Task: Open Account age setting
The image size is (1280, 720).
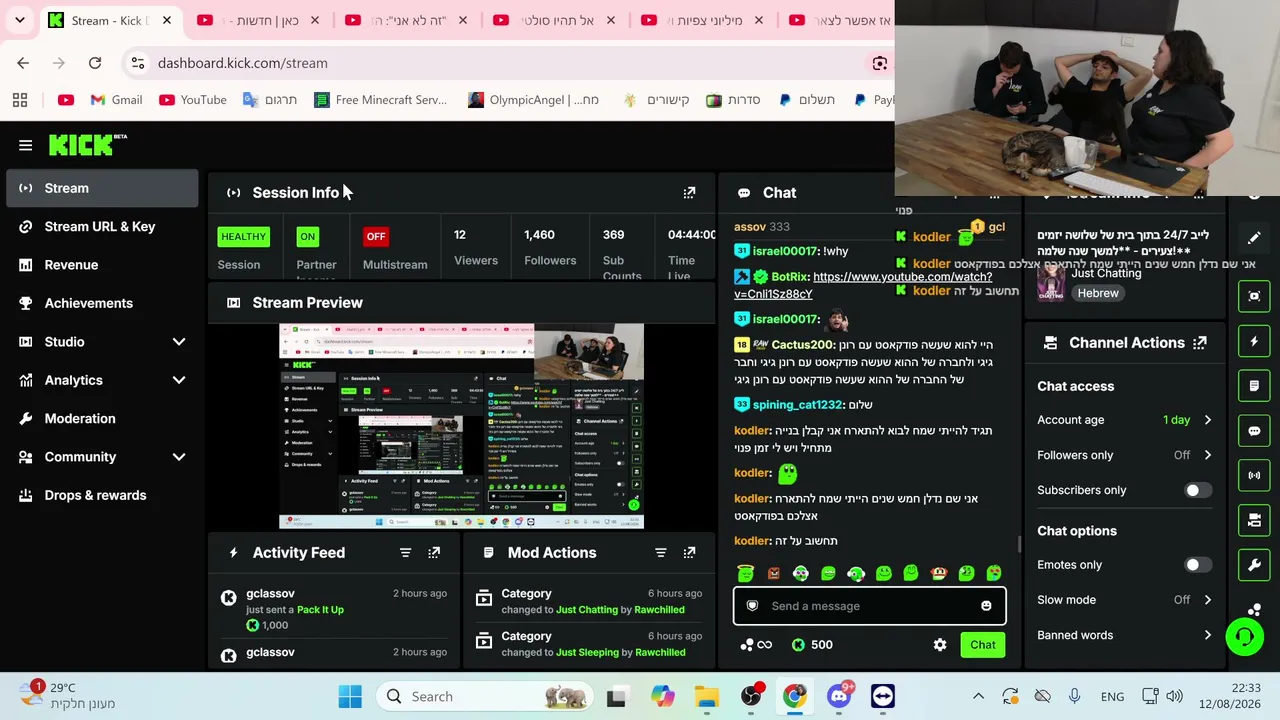Action: tap(1125, 420)
